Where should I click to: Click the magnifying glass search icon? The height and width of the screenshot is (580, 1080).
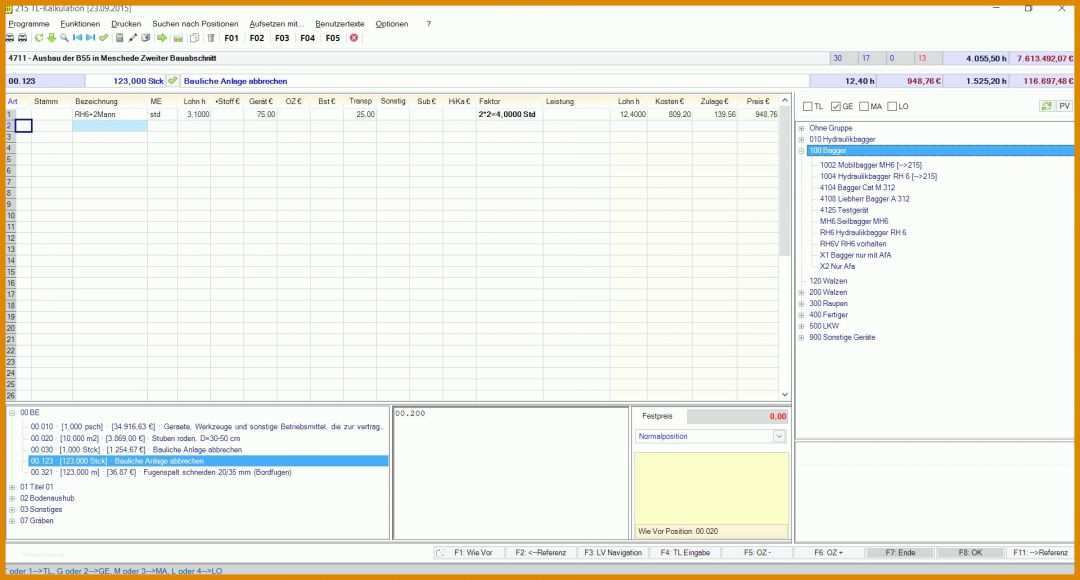(x=64, y=38)
